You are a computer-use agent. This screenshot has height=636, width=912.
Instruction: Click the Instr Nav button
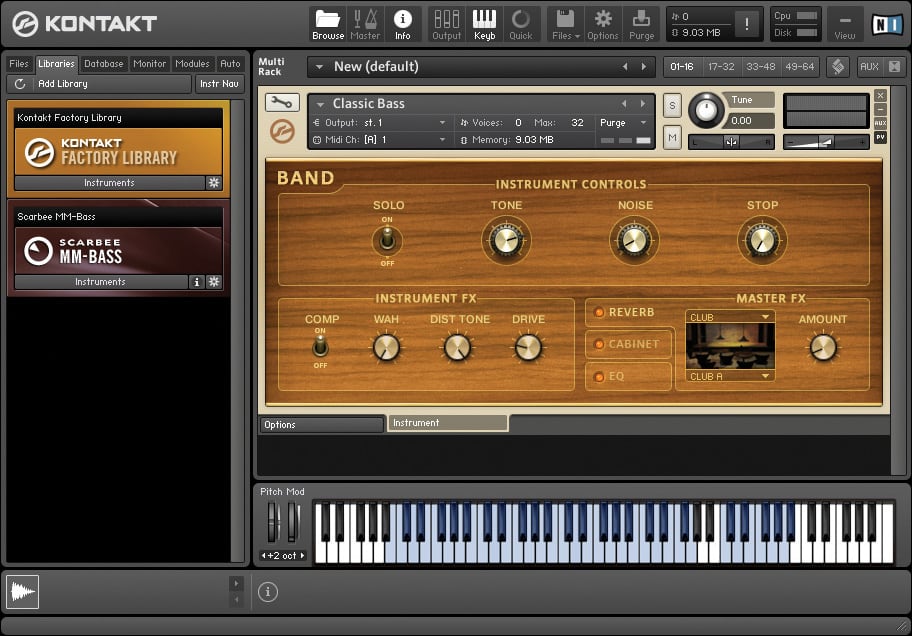pos(219,84)
